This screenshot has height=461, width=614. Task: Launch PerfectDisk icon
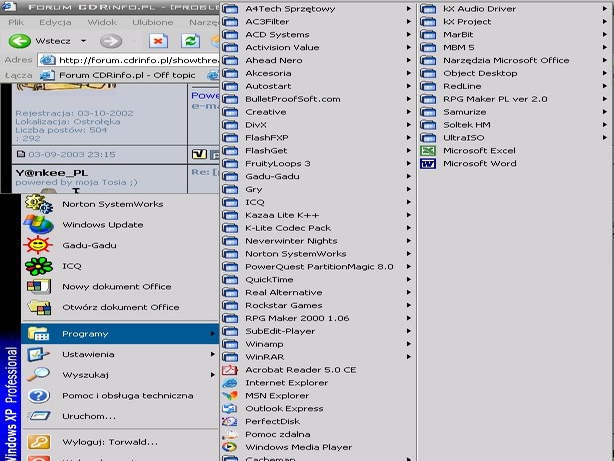[x=230, y=421]
